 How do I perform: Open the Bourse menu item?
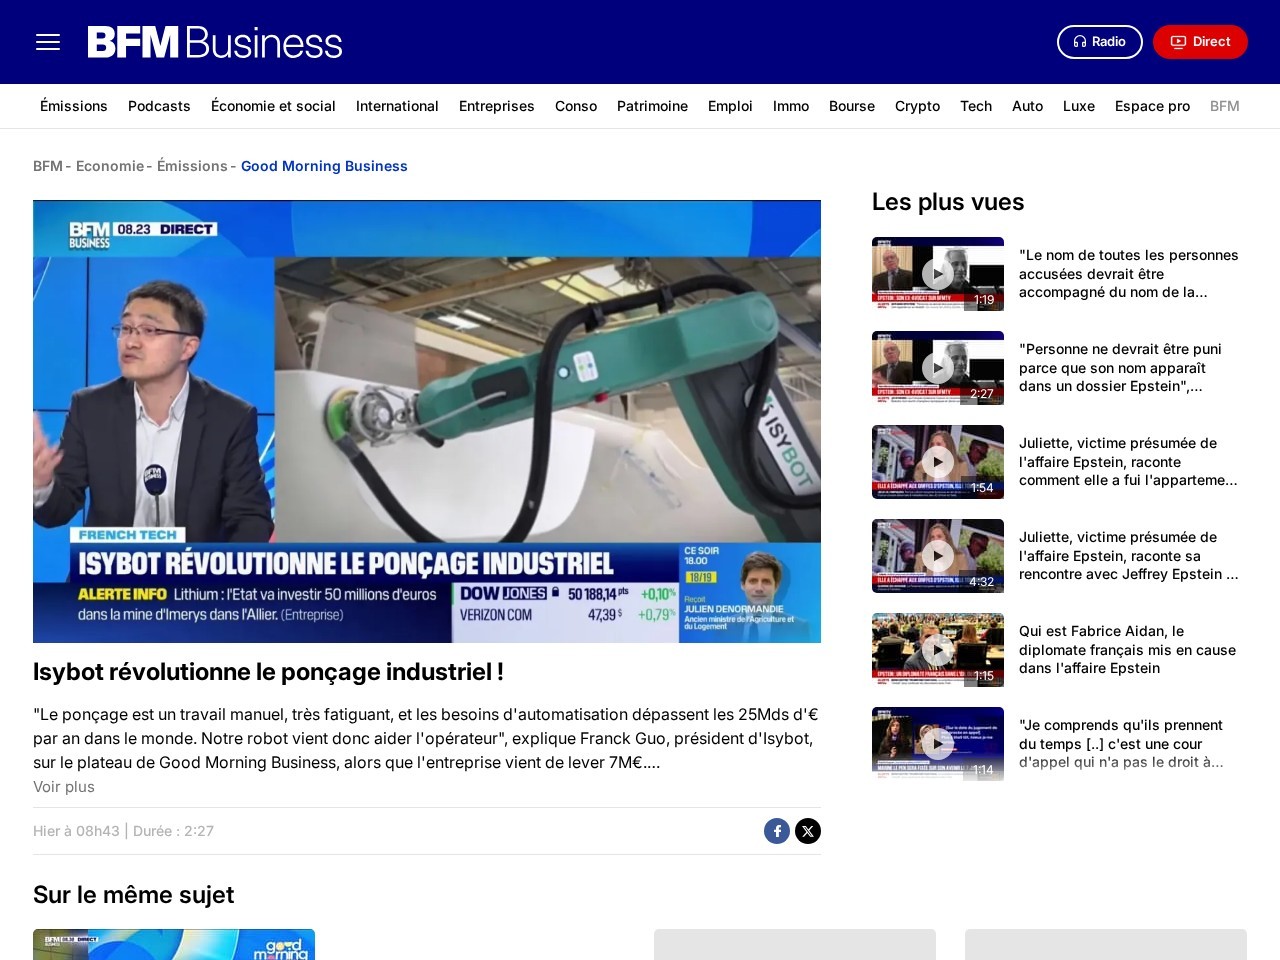click(851, 106)
